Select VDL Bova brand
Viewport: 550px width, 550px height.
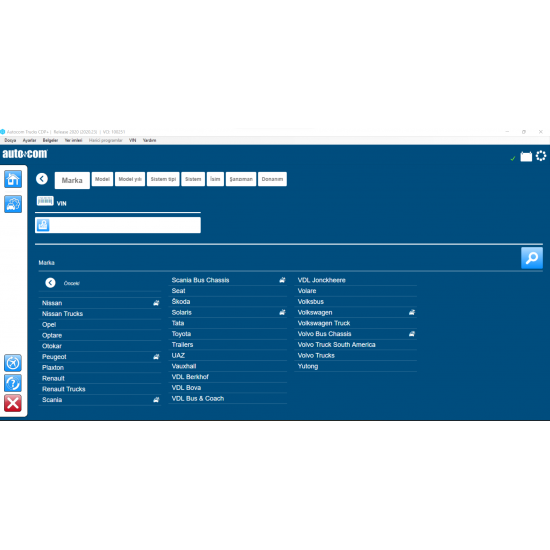click(228, 388)
